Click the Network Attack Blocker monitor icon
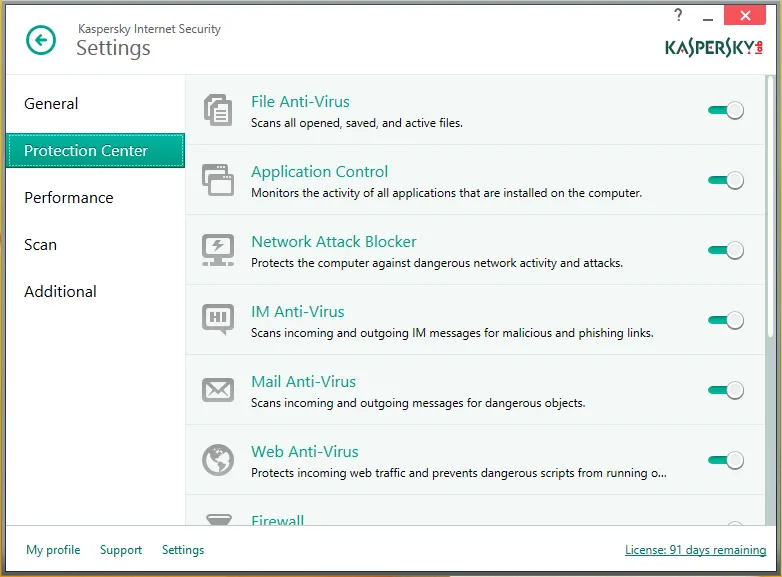 [x=218, y=250]
